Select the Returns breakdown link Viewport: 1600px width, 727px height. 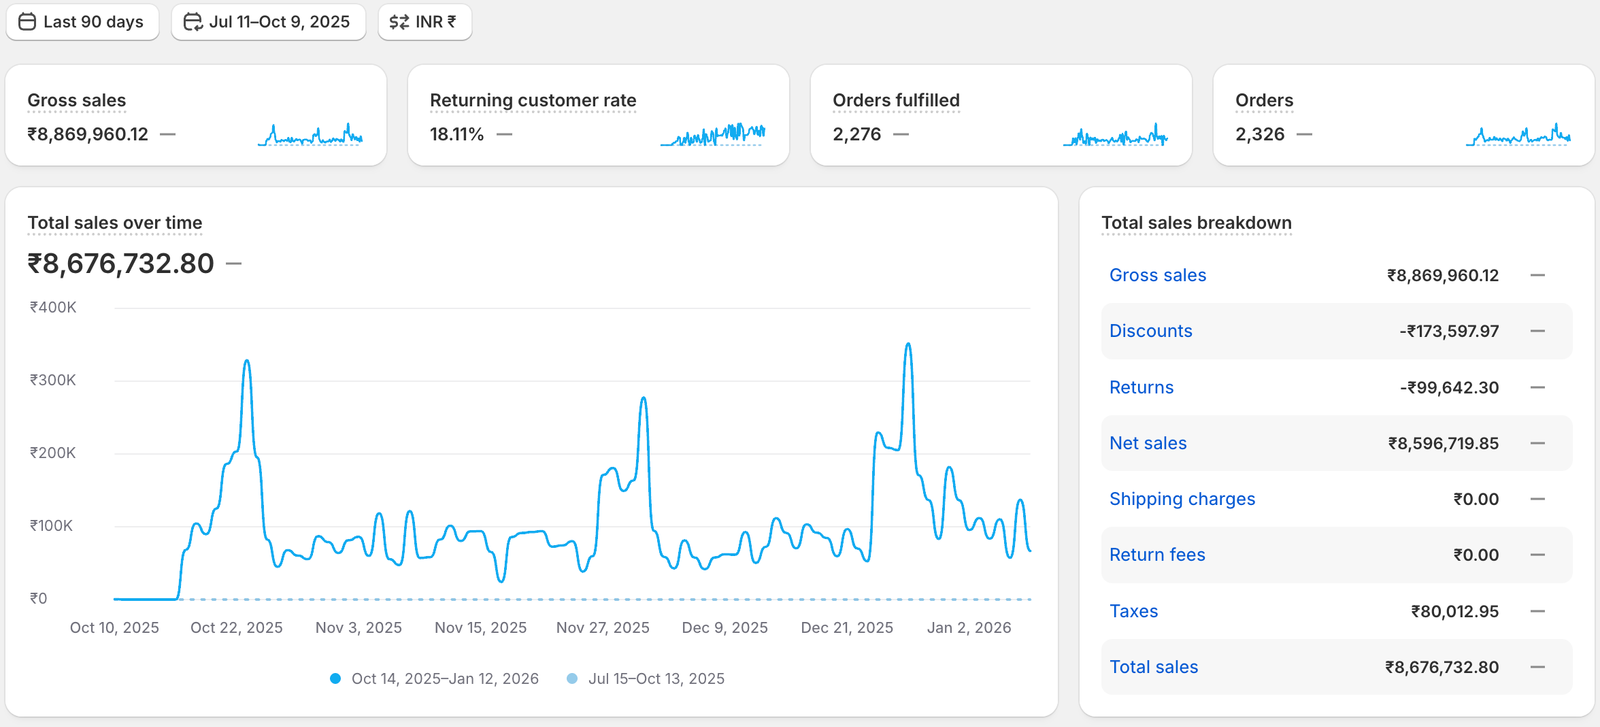tap(1141, 387)
